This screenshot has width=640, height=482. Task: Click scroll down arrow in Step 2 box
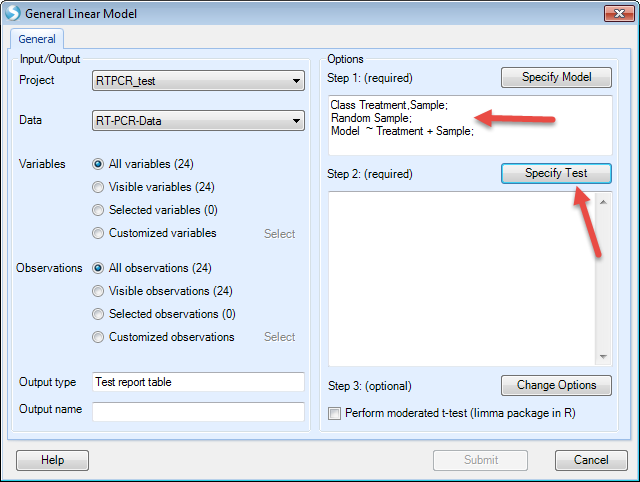coord(603,357)
